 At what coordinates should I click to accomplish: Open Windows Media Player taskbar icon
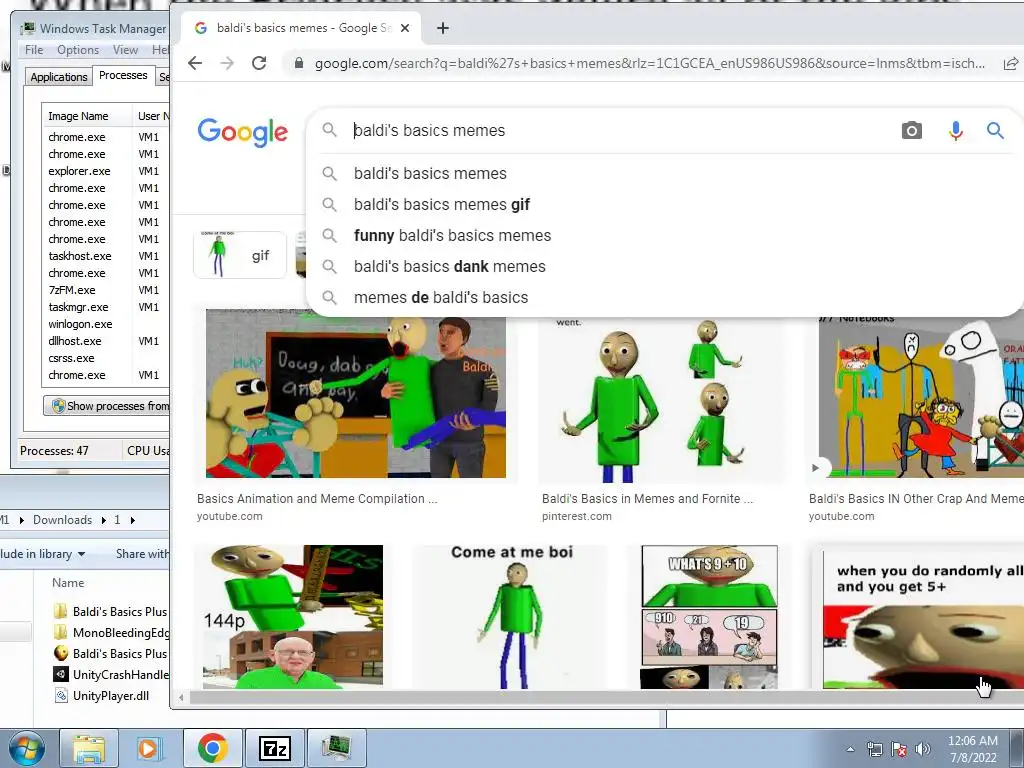point(148,748)
